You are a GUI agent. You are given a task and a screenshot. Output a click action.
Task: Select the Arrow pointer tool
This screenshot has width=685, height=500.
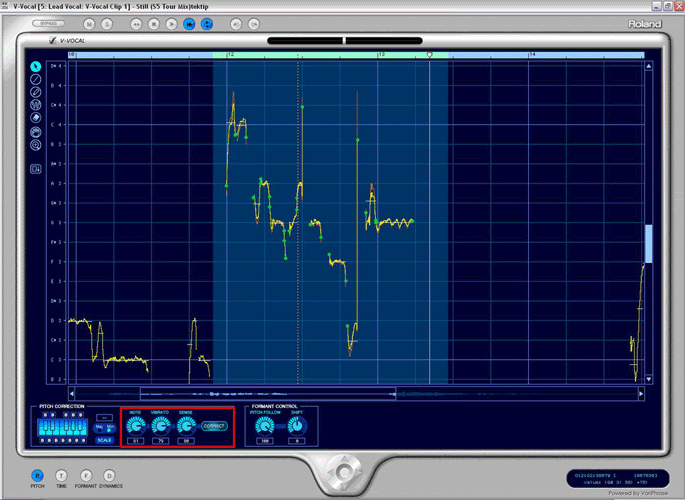coord(36,66)
